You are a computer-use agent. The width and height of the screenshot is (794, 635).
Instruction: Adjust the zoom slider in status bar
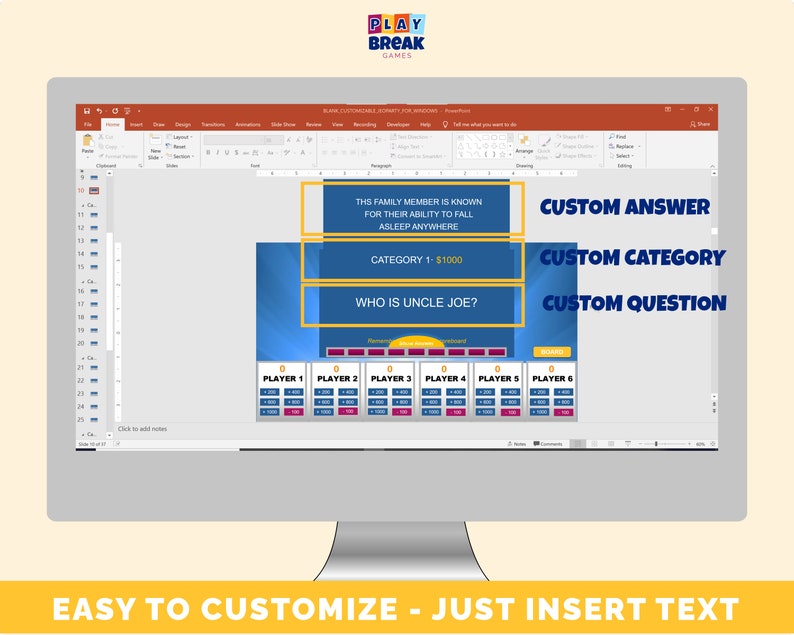(656, 444)
